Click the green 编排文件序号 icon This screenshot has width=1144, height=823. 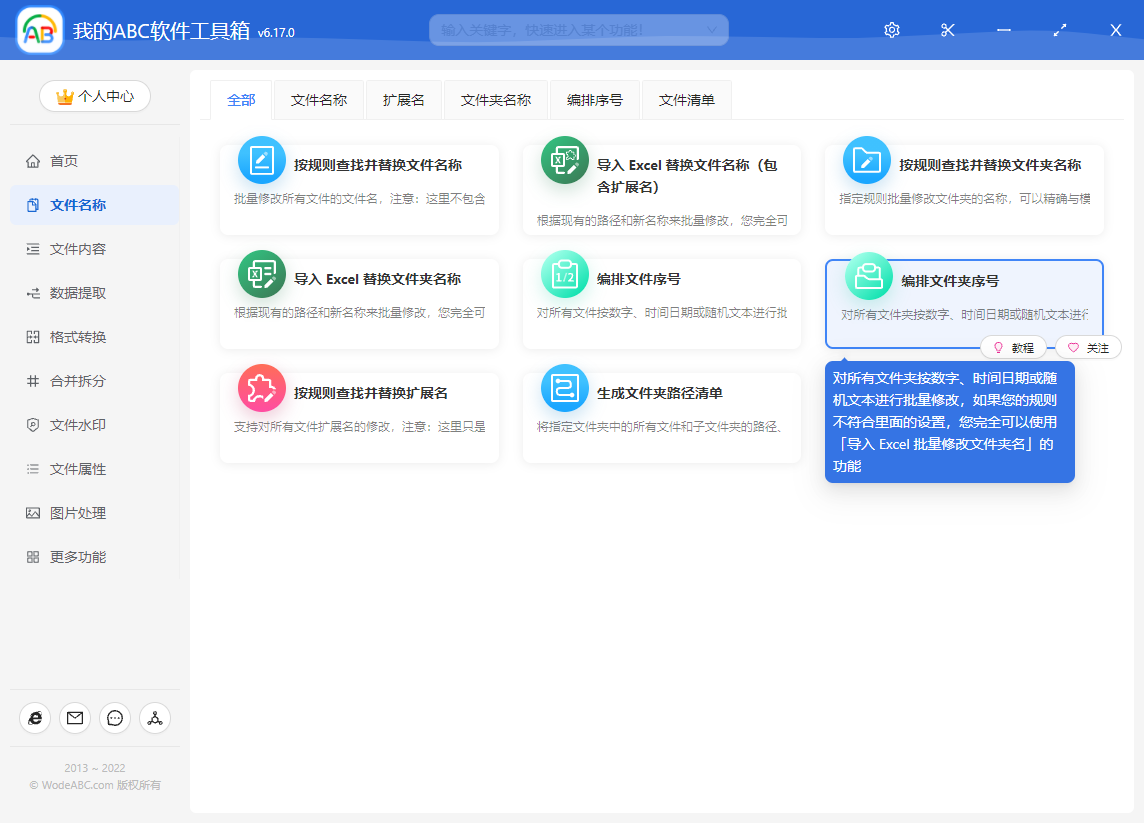tap(565, 274)
